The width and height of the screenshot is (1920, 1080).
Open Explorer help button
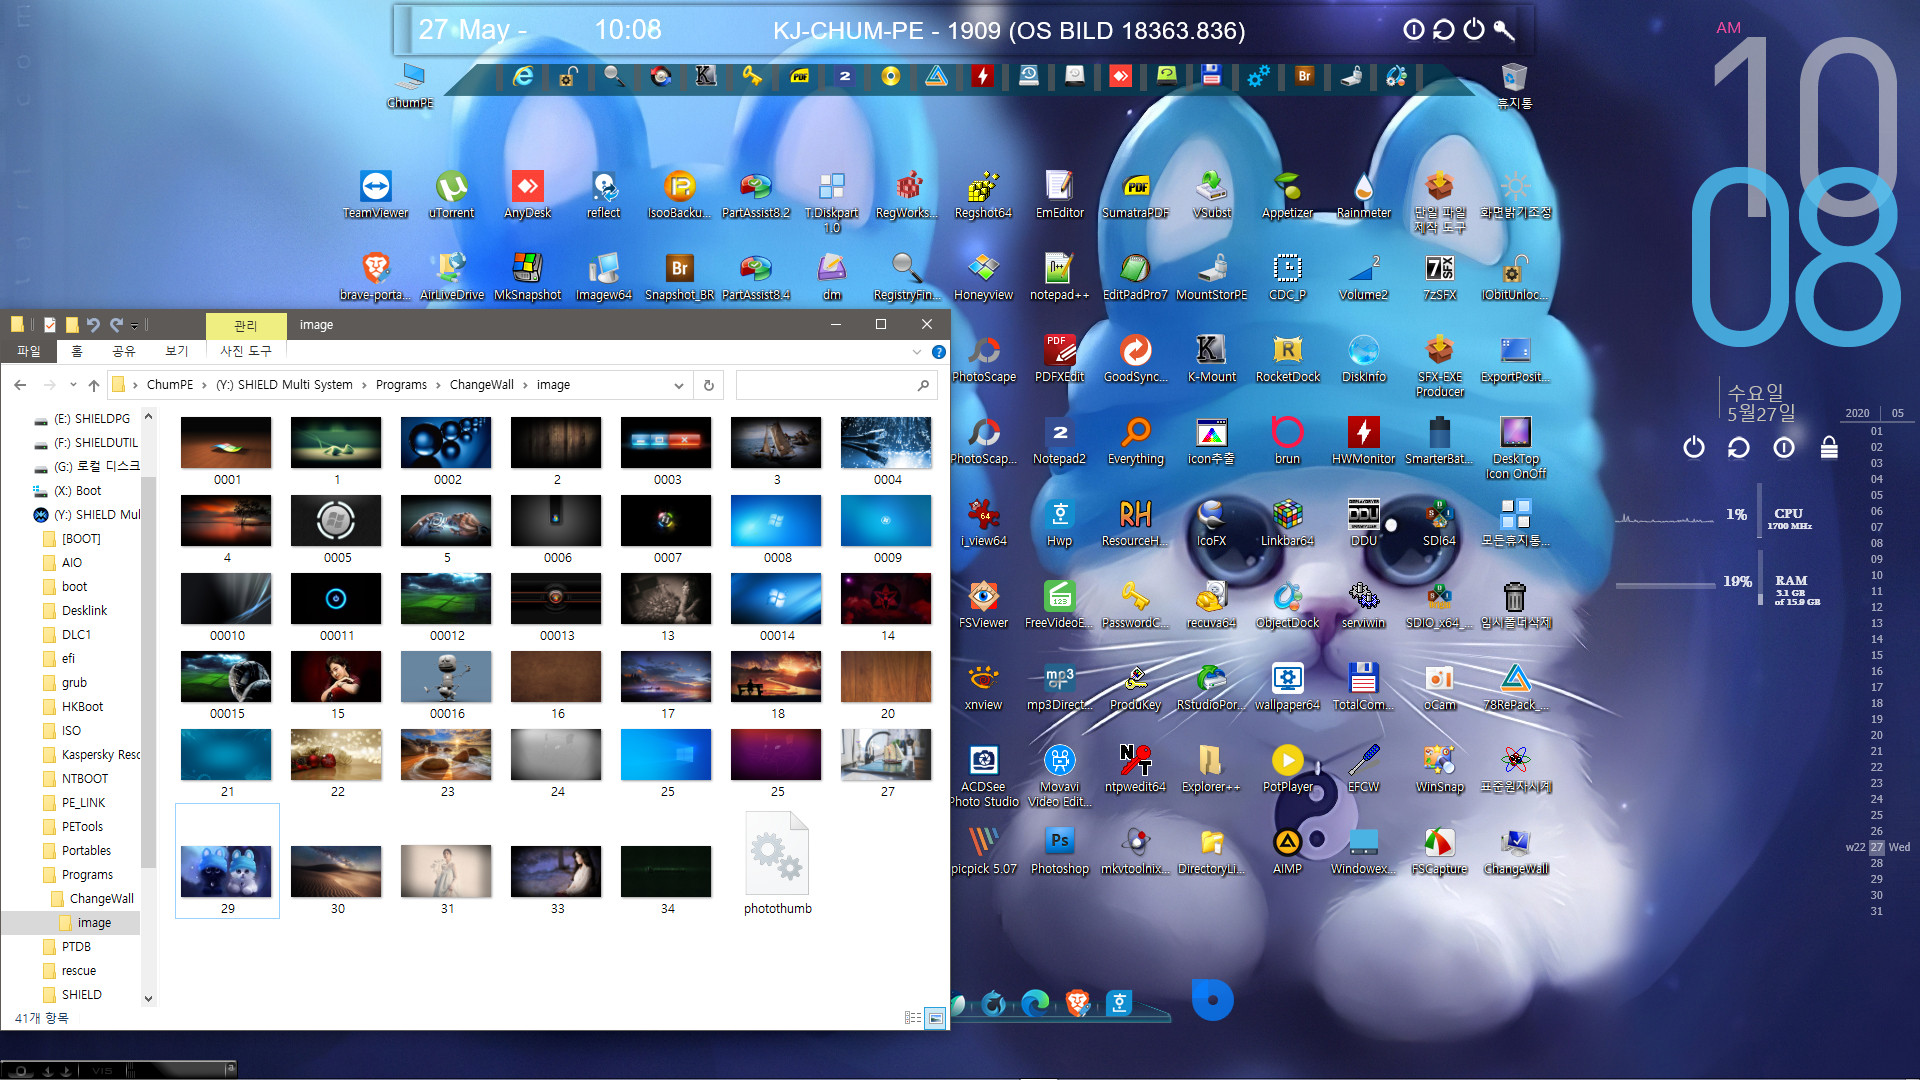tap(939, 352)
